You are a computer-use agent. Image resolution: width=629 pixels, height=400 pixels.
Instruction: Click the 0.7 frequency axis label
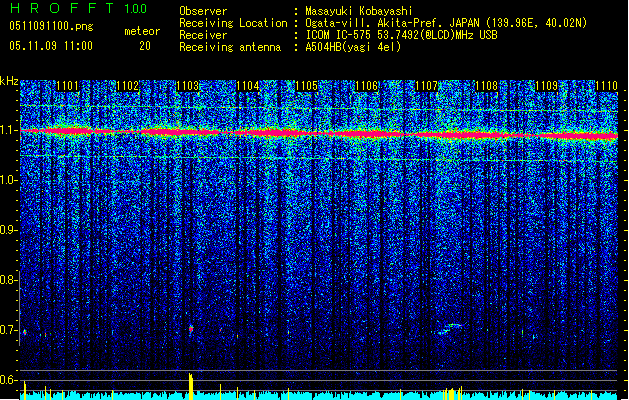click(8, 330)
